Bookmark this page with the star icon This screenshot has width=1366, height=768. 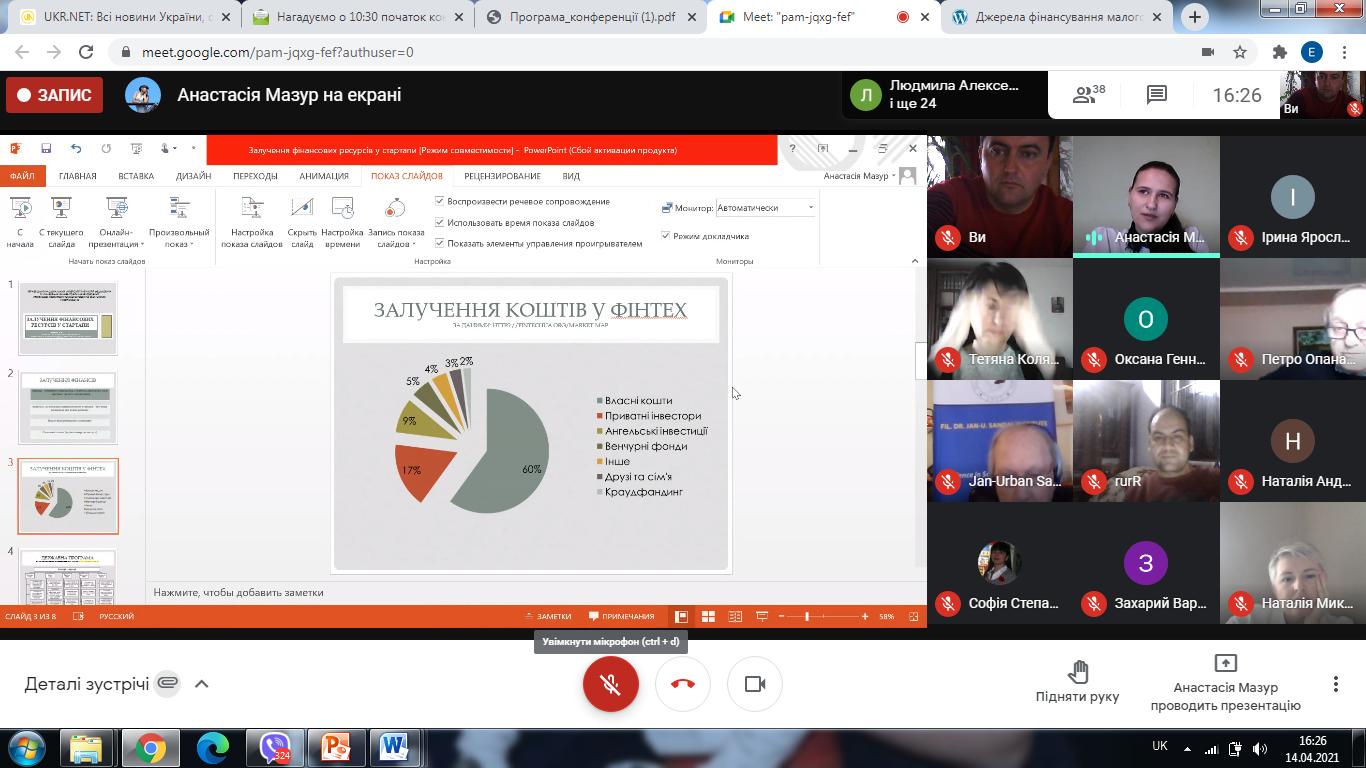point(1240,52)
